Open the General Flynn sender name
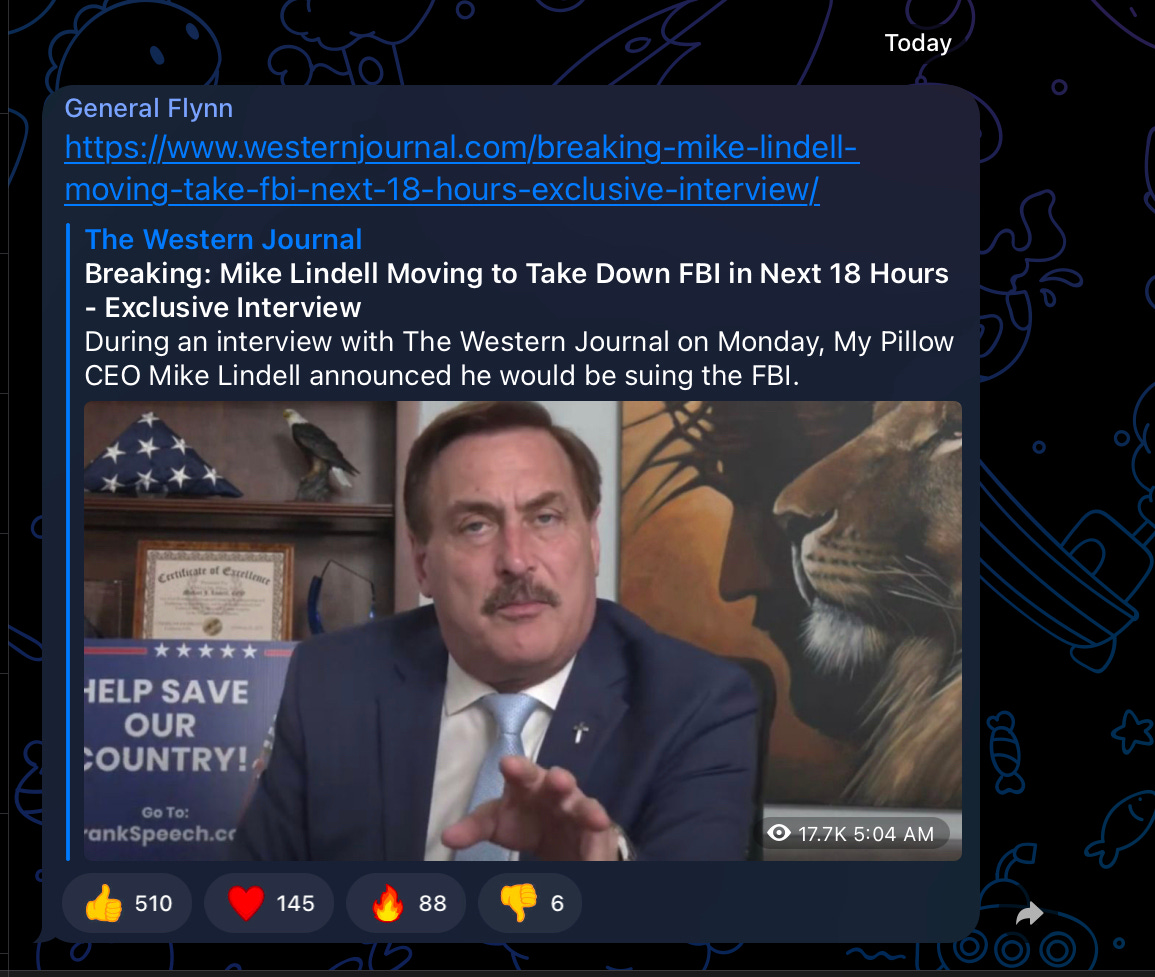 [149, 108]
